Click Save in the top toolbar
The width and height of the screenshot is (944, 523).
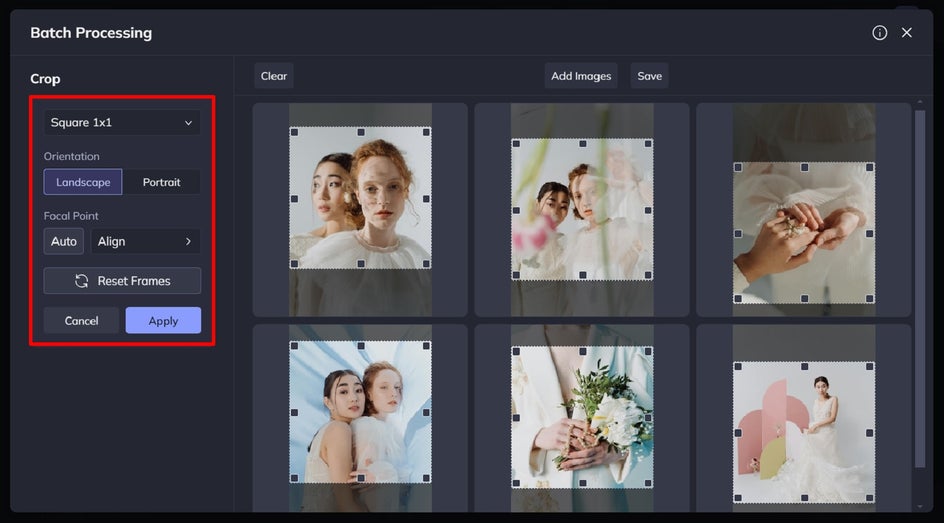(650, 76)
